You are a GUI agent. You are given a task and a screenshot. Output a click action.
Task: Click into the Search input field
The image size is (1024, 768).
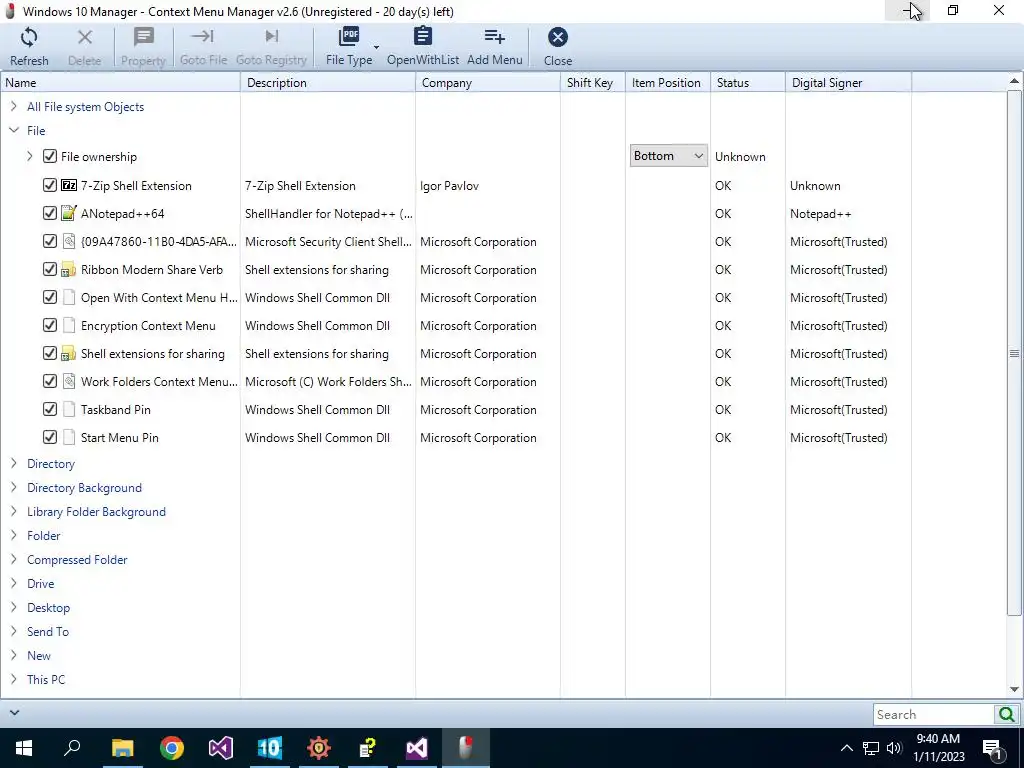tap(934, 714)
